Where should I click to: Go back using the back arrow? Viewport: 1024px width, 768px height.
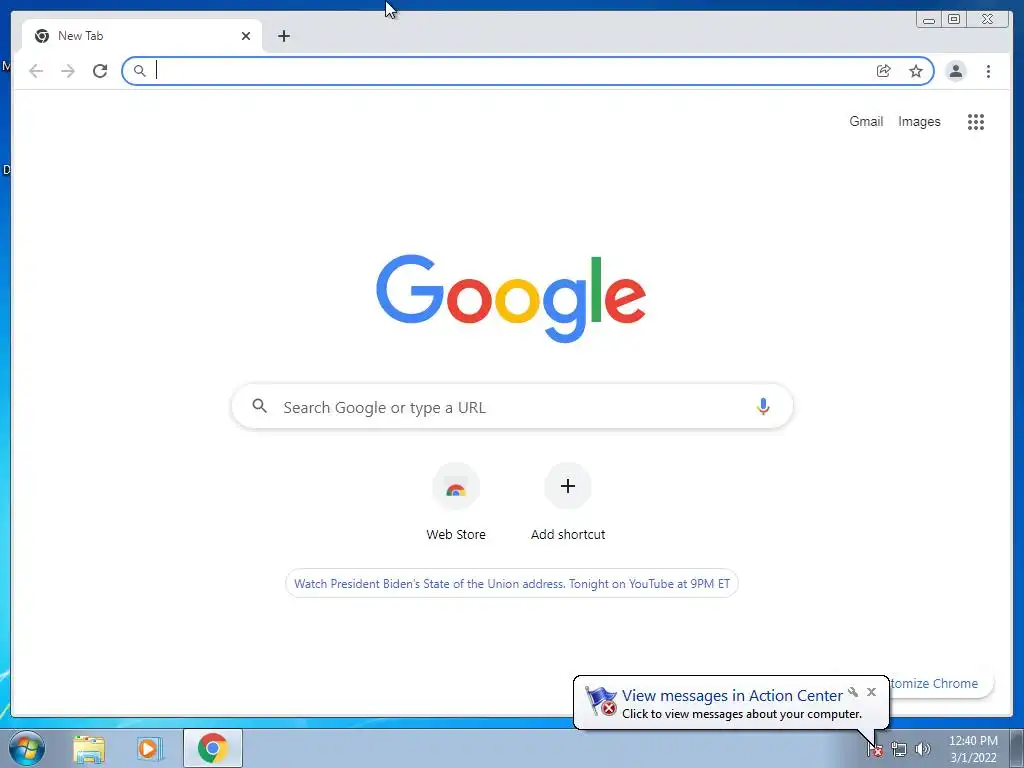pyautogui.click(x=36, y=71)
